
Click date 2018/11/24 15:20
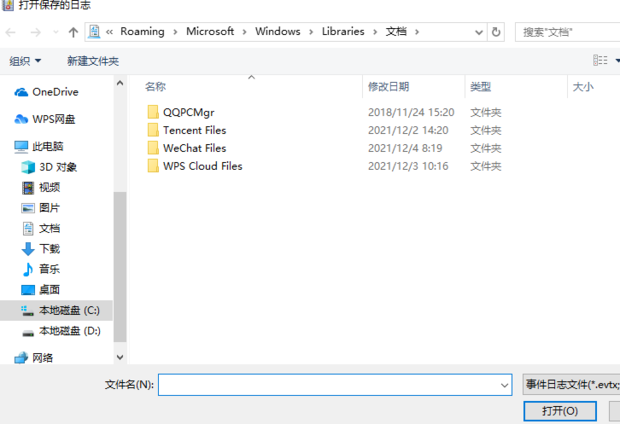coord(411,112)
